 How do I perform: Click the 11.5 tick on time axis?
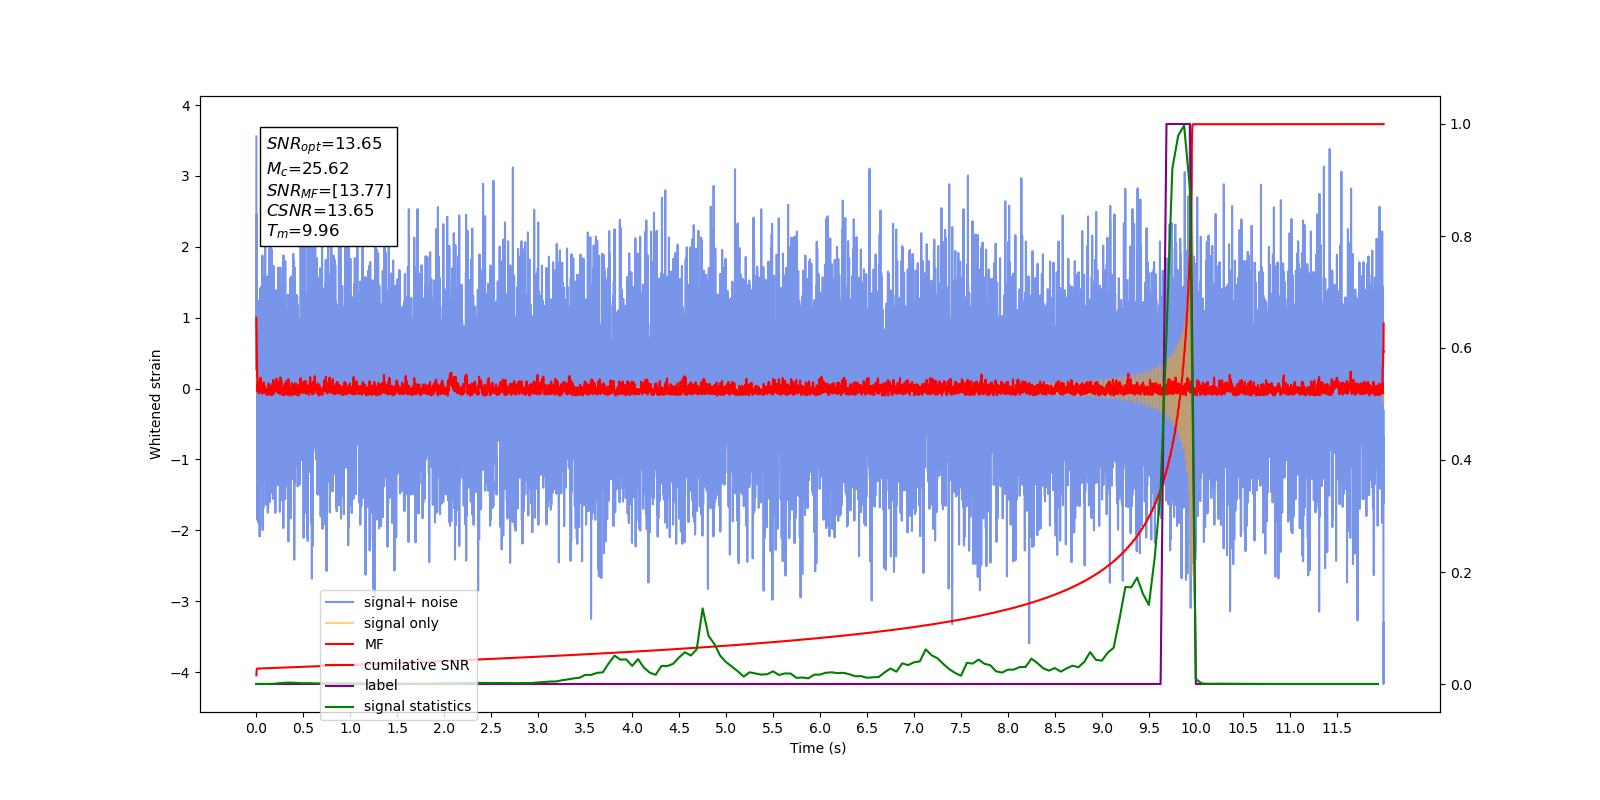(1337, 728)
